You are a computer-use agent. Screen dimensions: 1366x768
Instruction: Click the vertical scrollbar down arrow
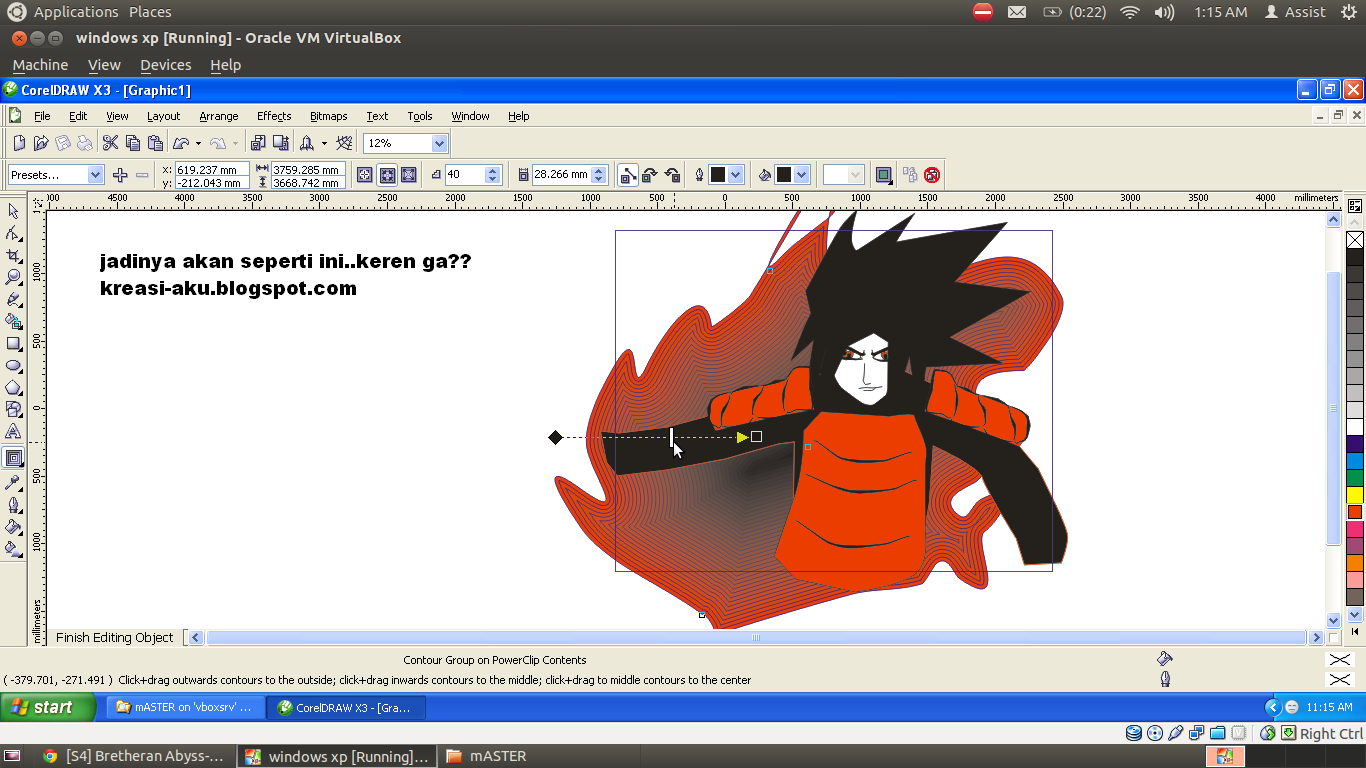[x=1333, y=620]
